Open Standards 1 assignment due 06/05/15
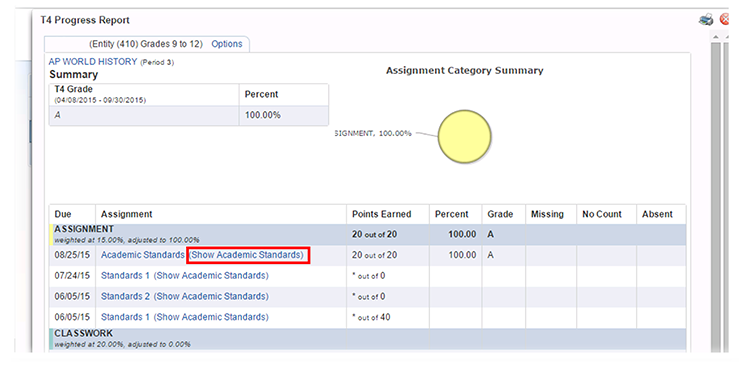 pos(125,317)
